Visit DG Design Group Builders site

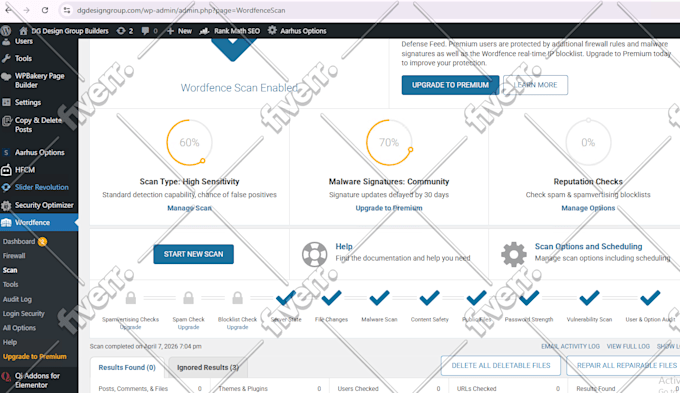click(x=64, y=31)
